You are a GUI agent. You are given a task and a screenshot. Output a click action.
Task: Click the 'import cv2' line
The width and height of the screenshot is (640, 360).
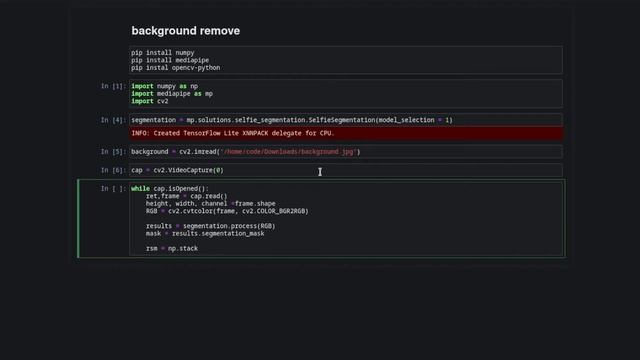click(x=149, y=101)
